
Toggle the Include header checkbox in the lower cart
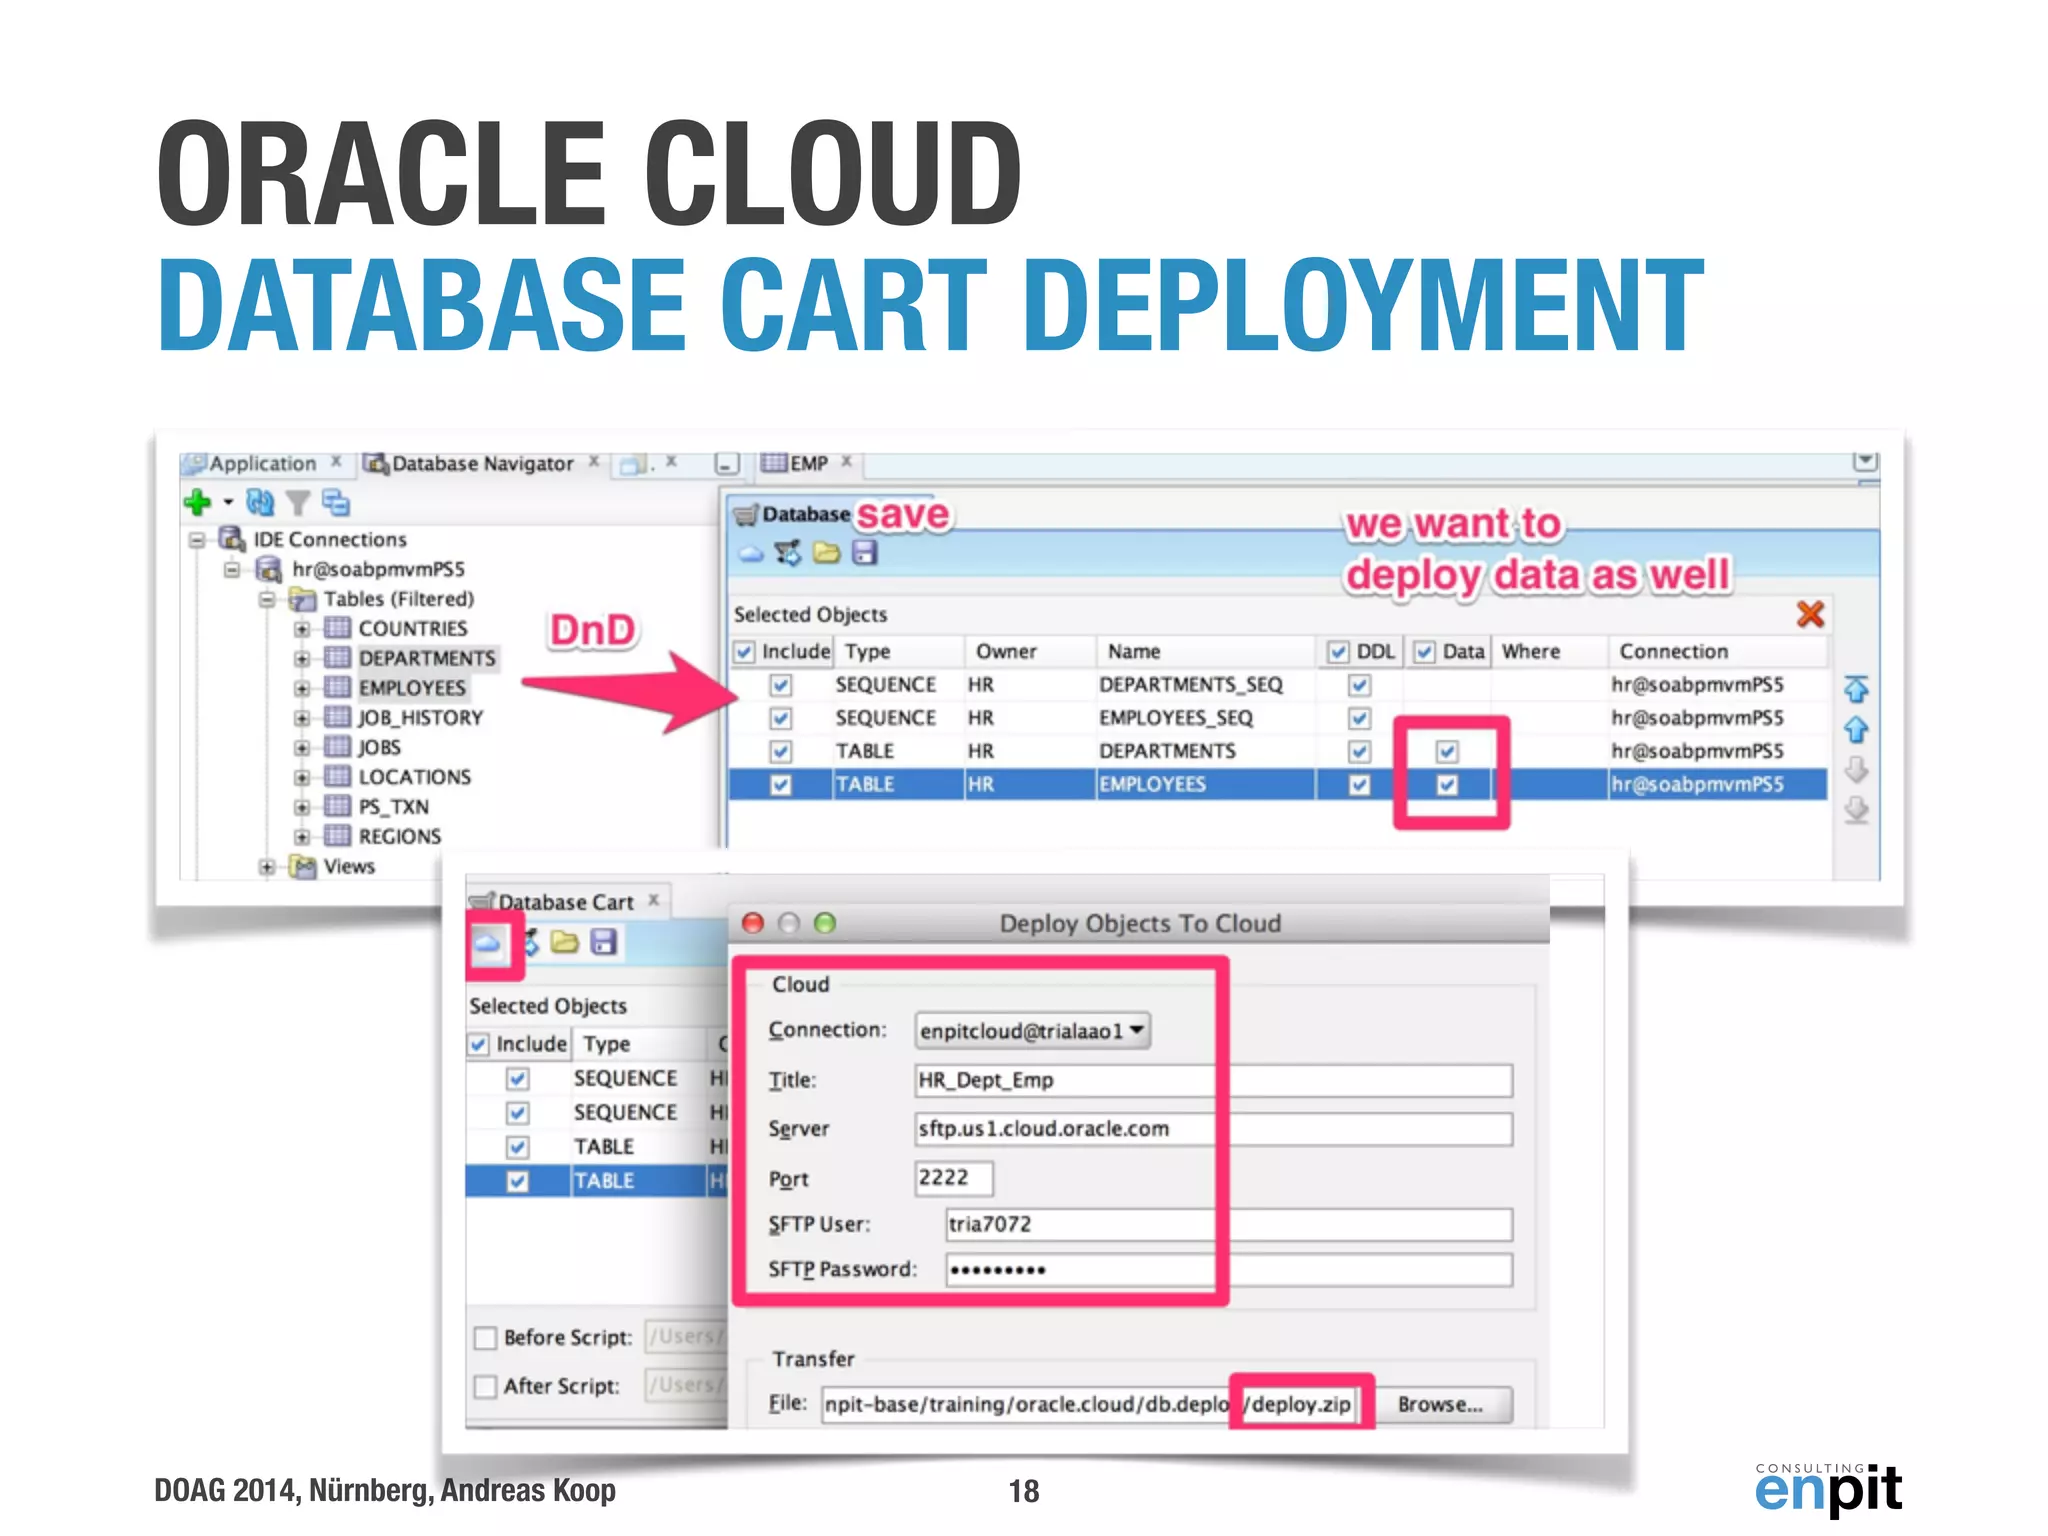point(479,1044)
